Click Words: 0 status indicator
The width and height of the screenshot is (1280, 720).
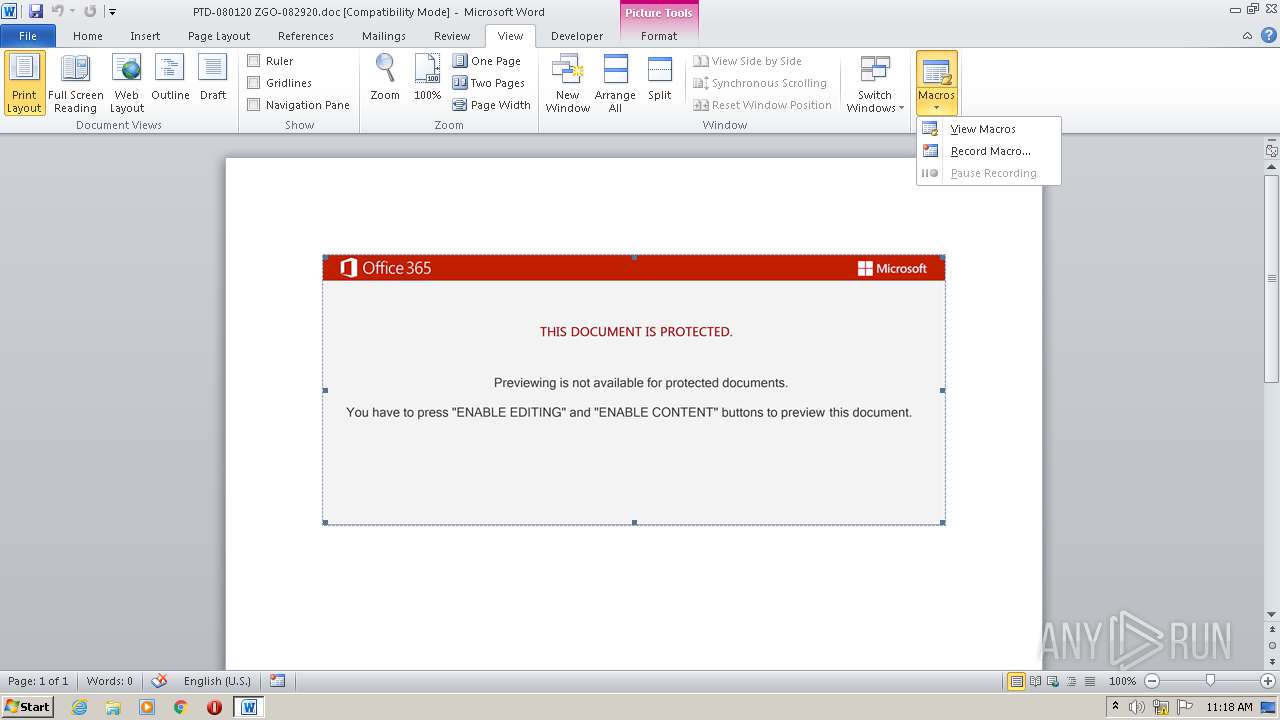[109, 681]
